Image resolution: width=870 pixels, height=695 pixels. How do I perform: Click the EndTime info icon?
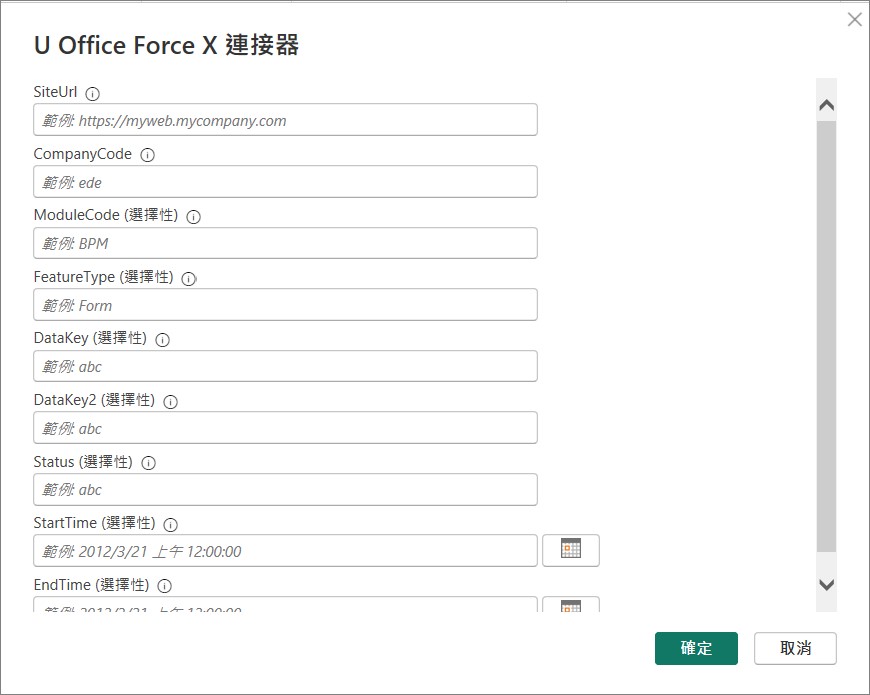point(165,586)
